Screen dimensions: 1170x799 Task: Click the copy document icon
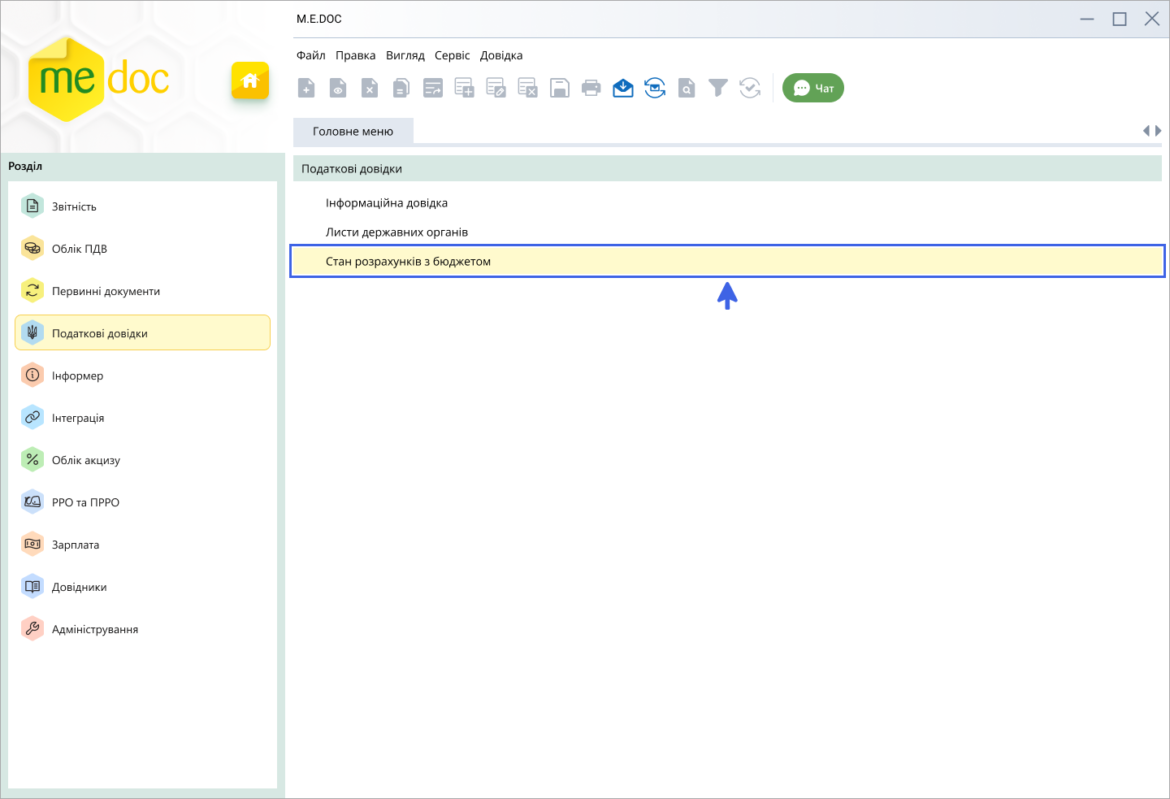click(x=401, y=88)
